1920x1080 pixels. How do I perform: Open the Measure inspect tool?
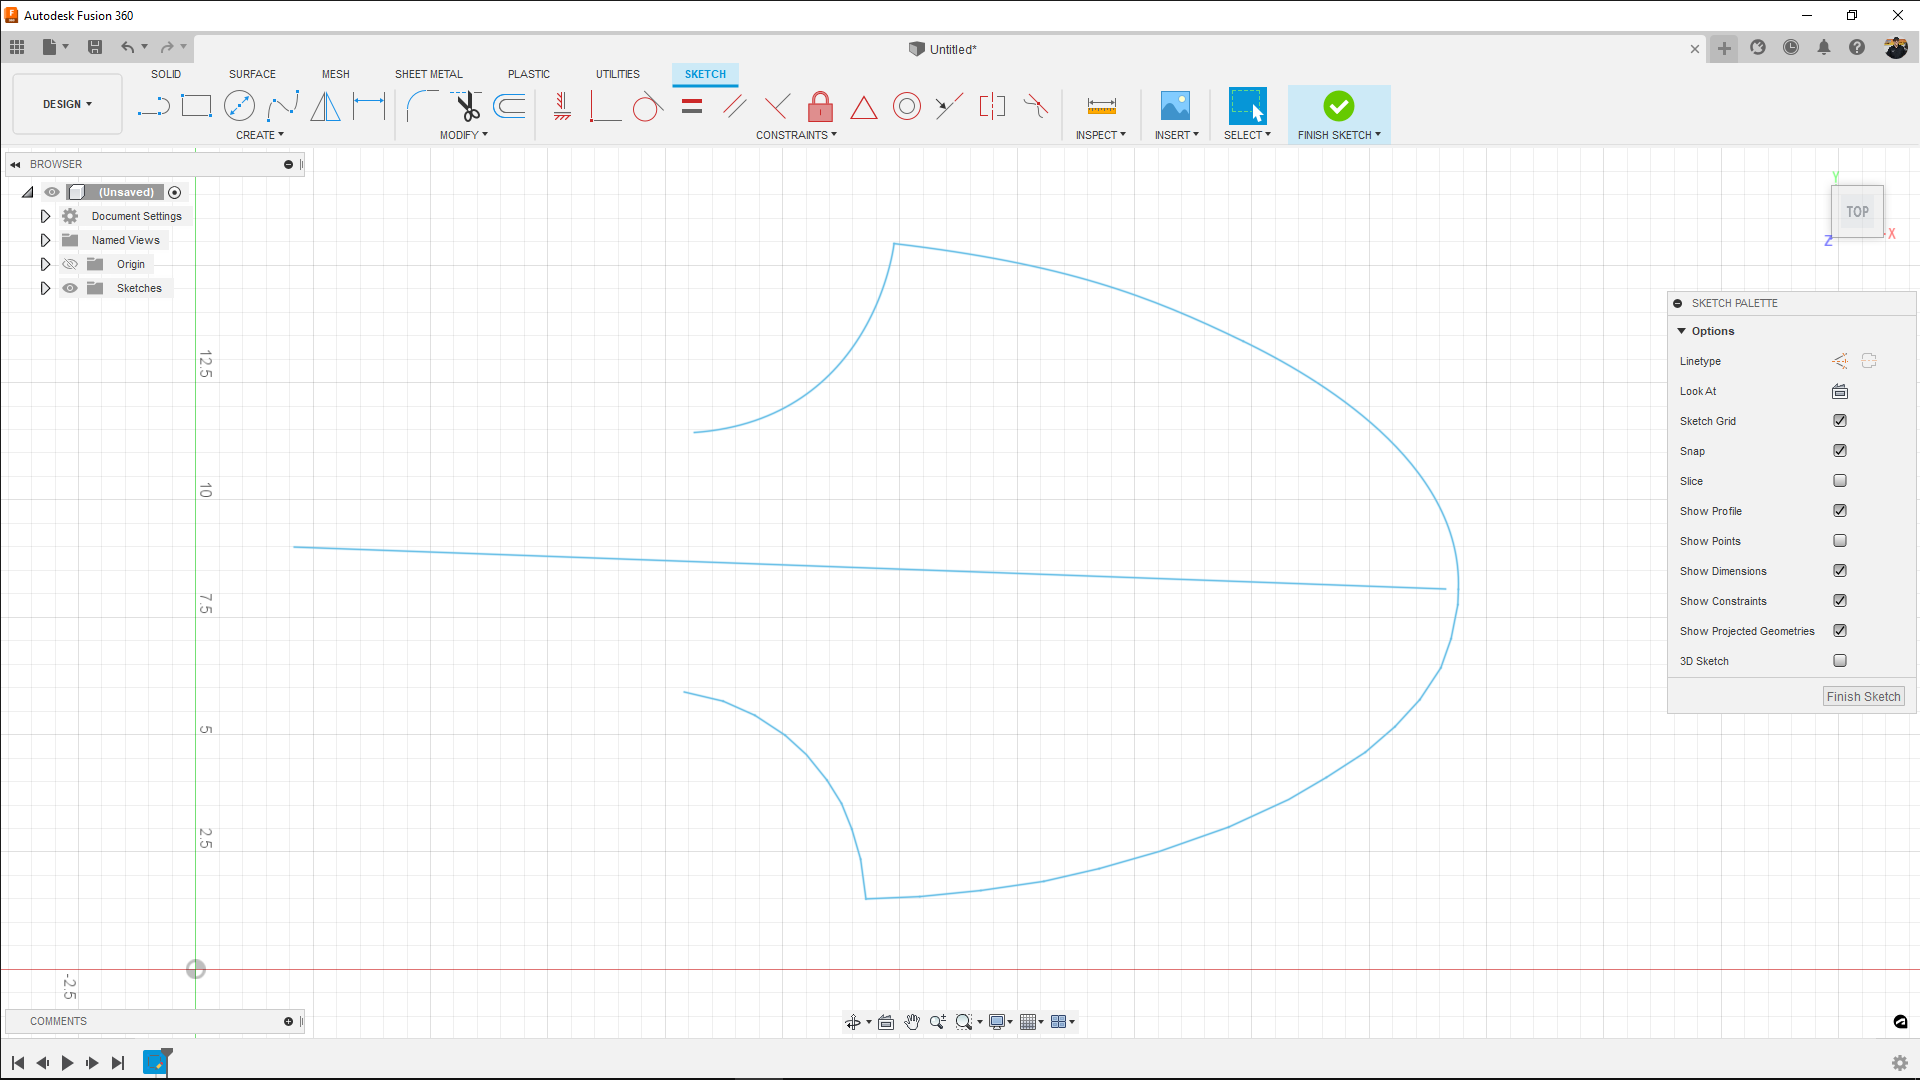tap(1101, 106)
